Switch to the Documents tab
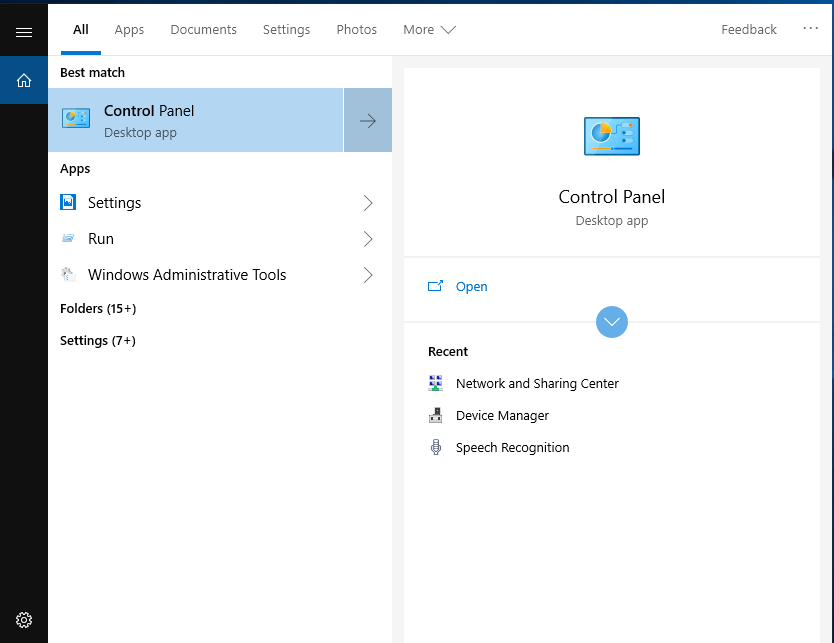The width and height of the screenshot is (834, 643). [x=203, y=30]
